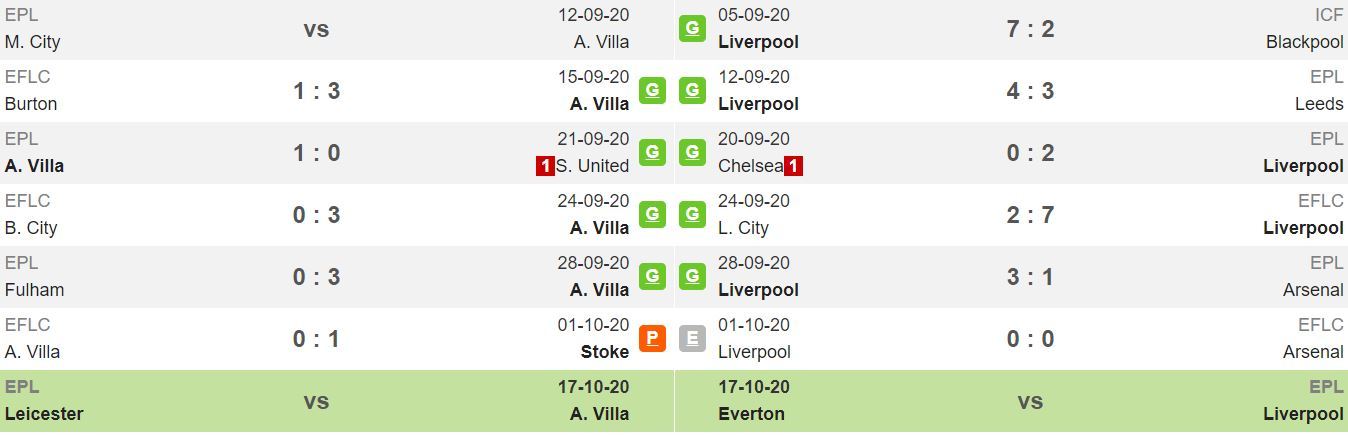Select the Everton team name in highlighted row

751,414
